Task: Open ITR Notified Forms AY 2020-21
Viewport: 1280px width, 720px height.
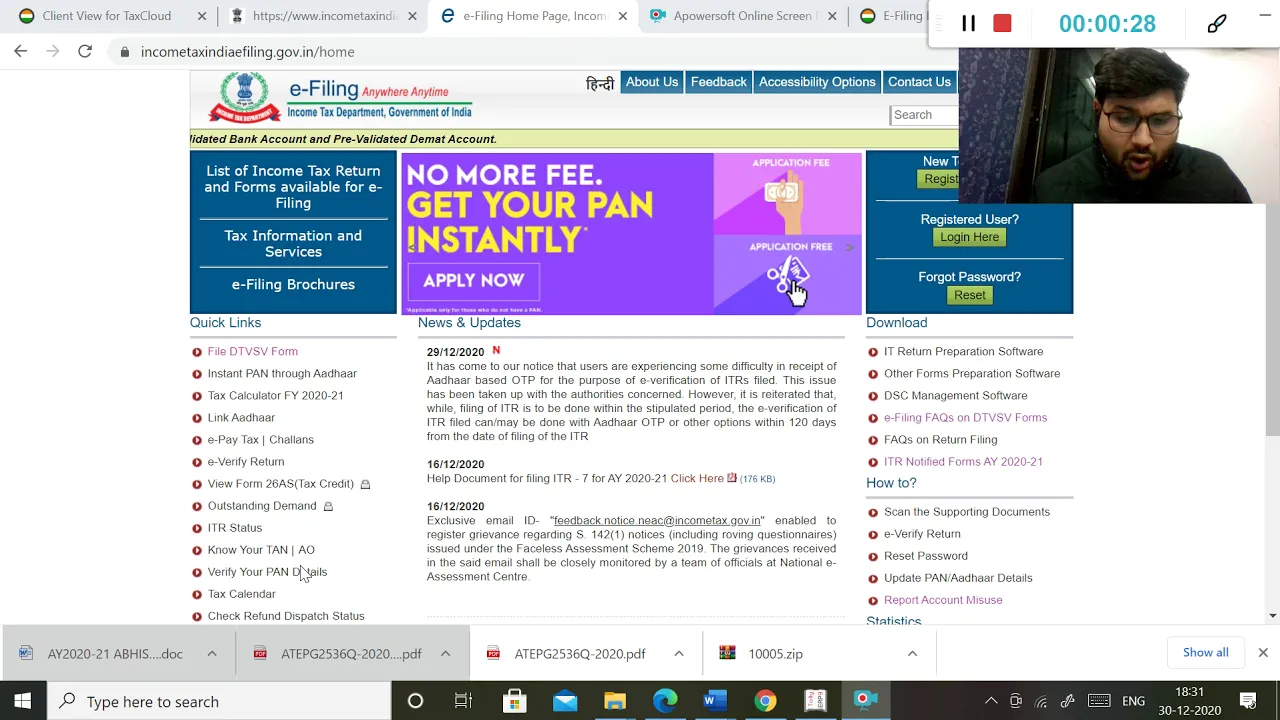Action: pyautogui.click(x=963, y=461)
